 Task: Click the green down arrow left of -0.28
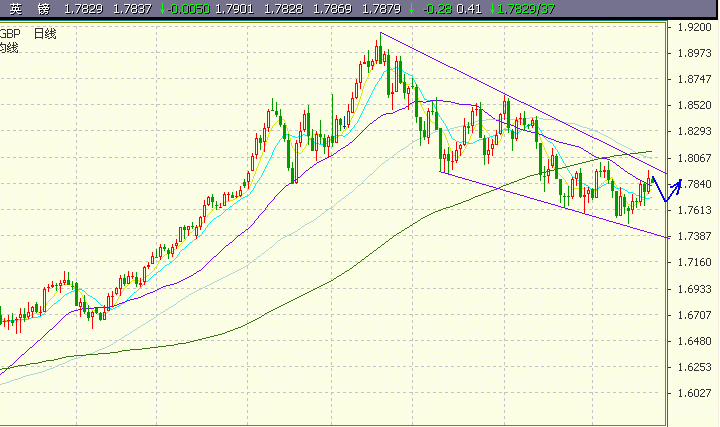pos(411,9)
